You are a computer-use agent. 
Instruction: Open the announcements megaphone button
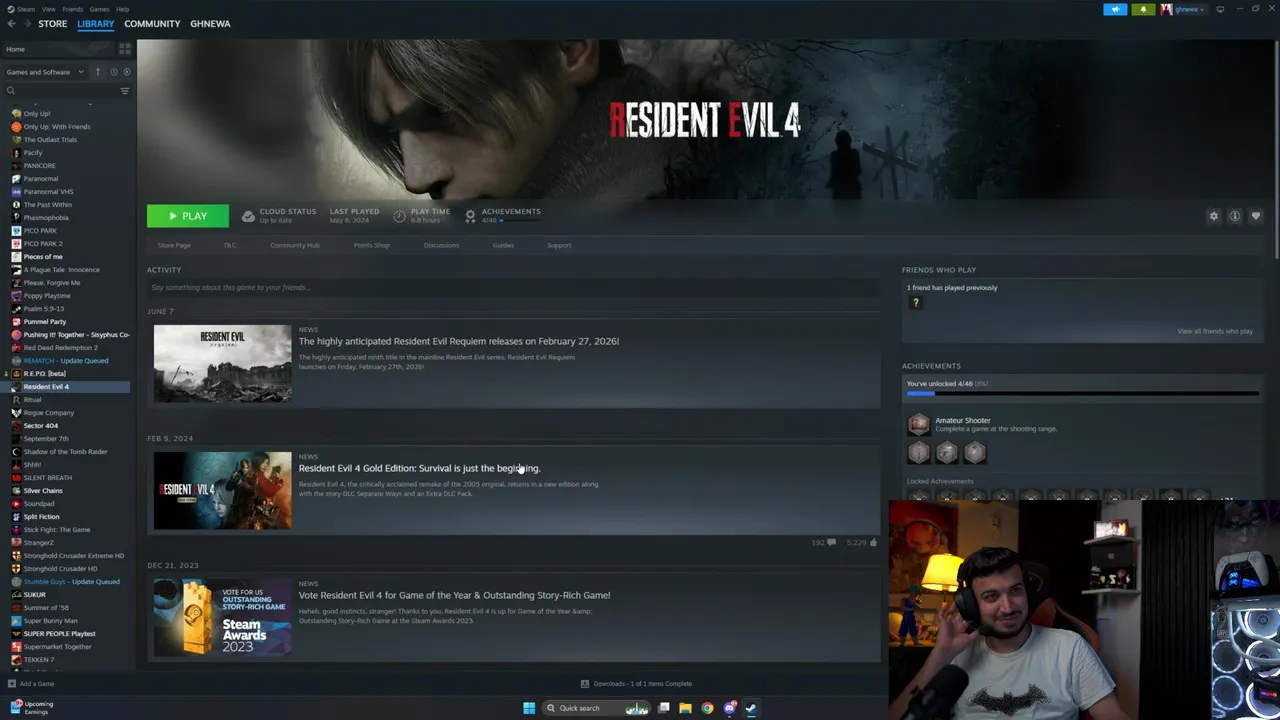1115,9
